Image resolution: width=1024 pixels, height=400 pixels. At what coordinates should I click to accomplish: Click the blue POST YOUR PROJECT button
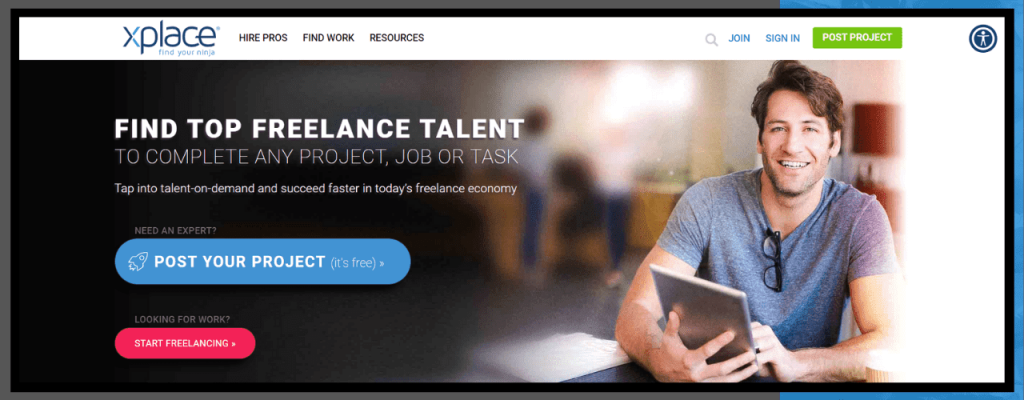pos(263,261)
